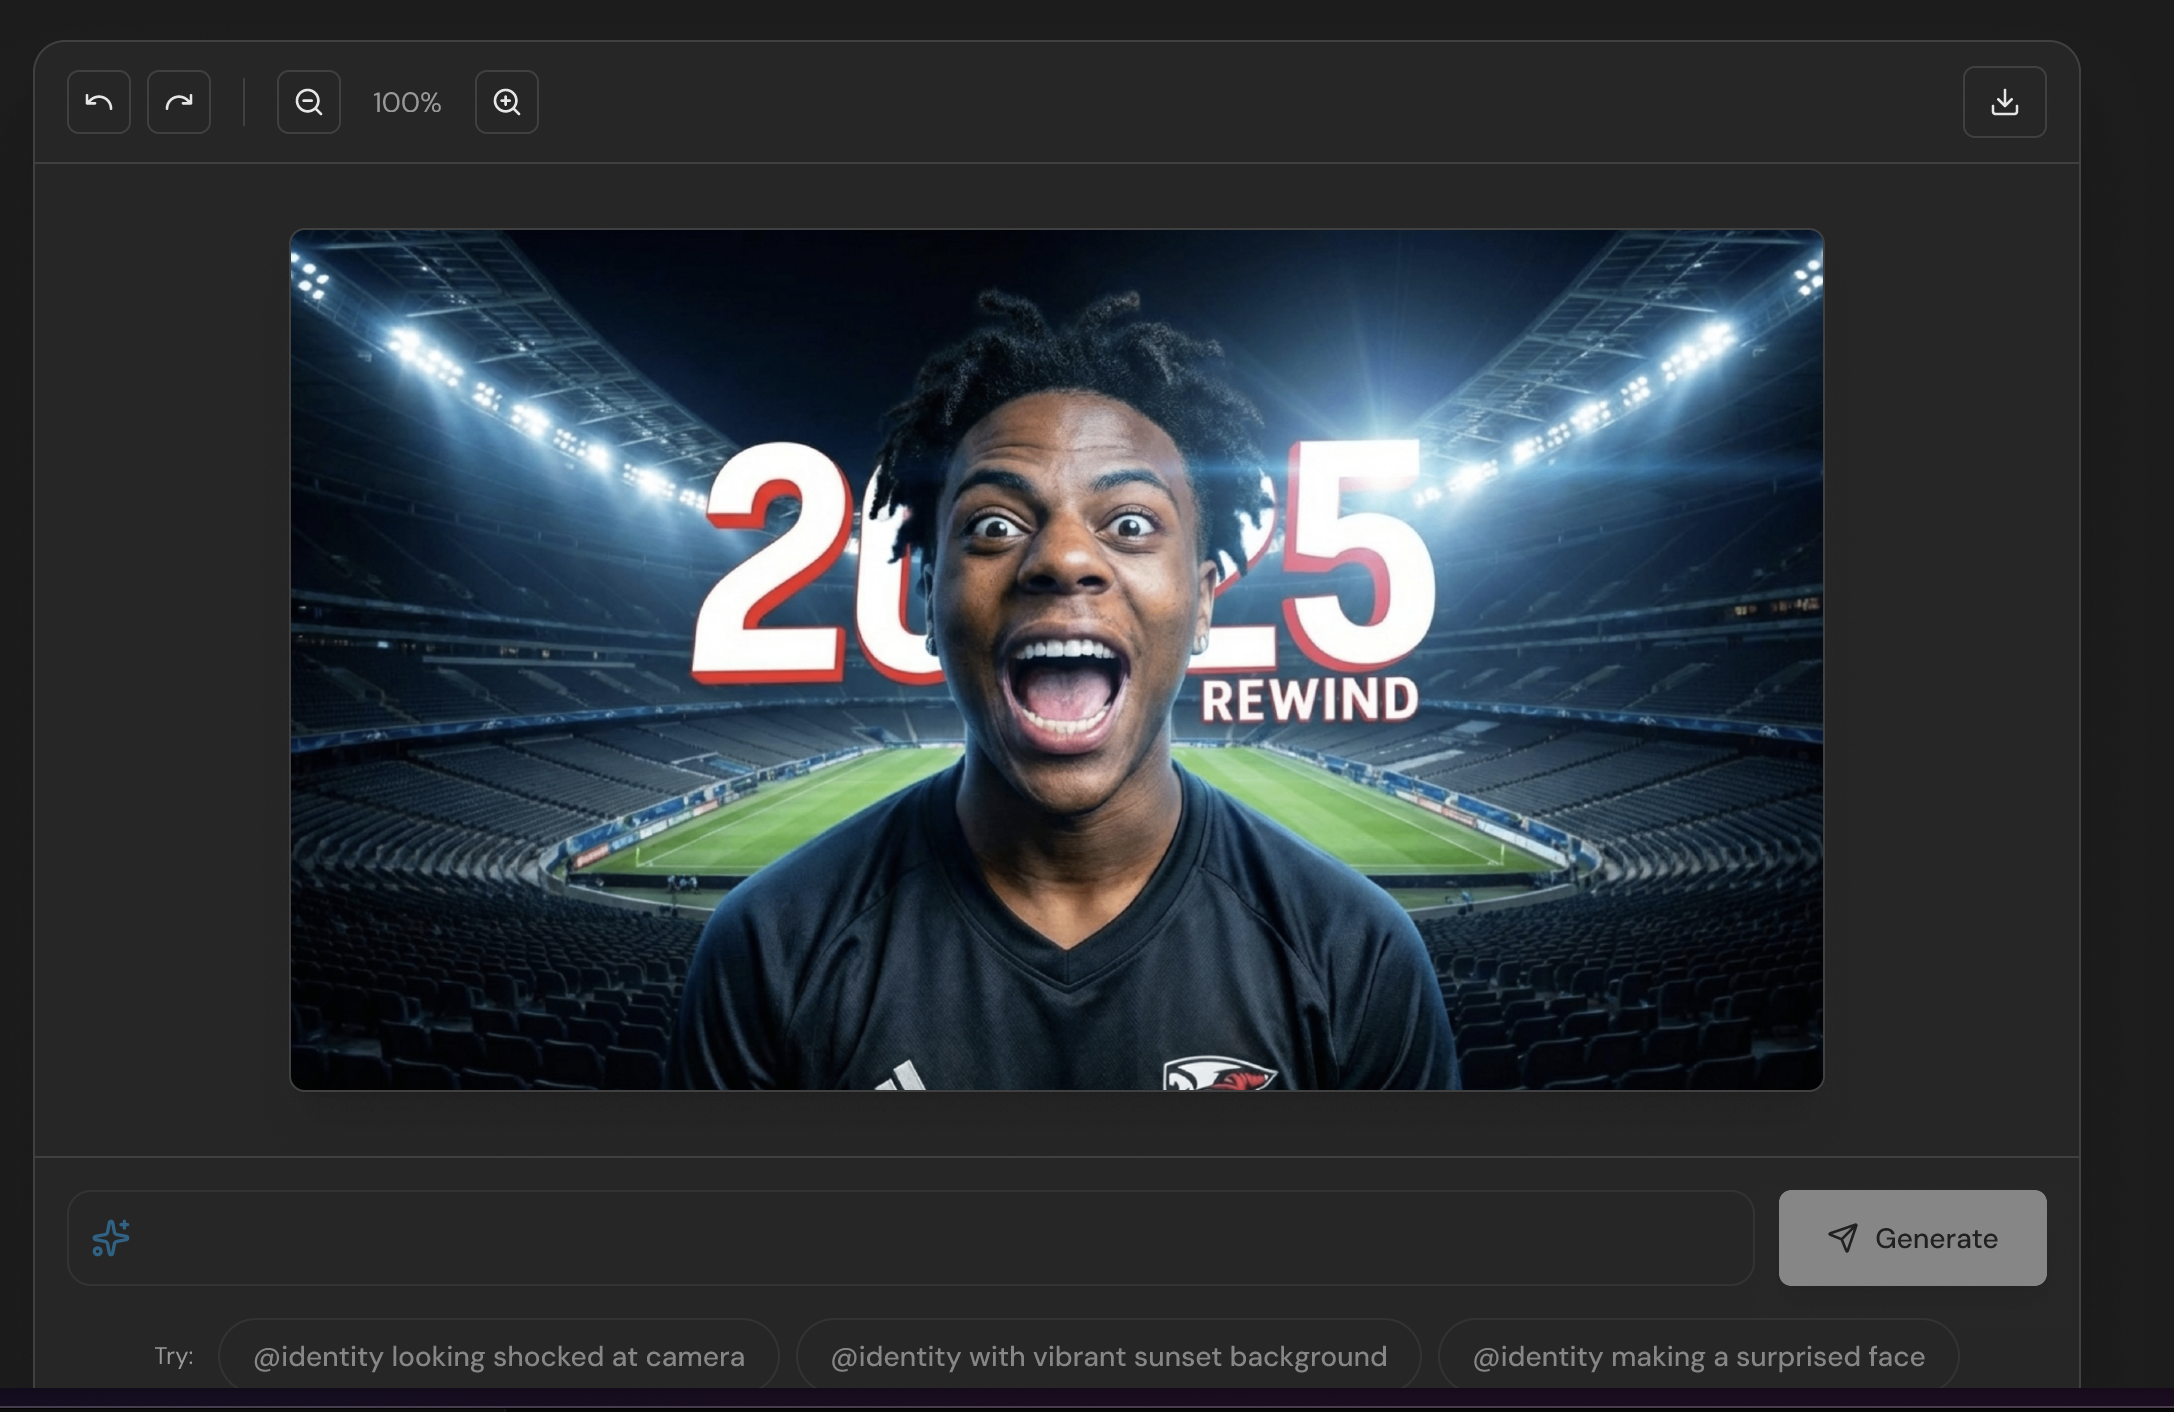This screenshot has width=2174, height=1412.
Task: Click the magnifier-plus zoom control
Action: (x=506, y=101)
